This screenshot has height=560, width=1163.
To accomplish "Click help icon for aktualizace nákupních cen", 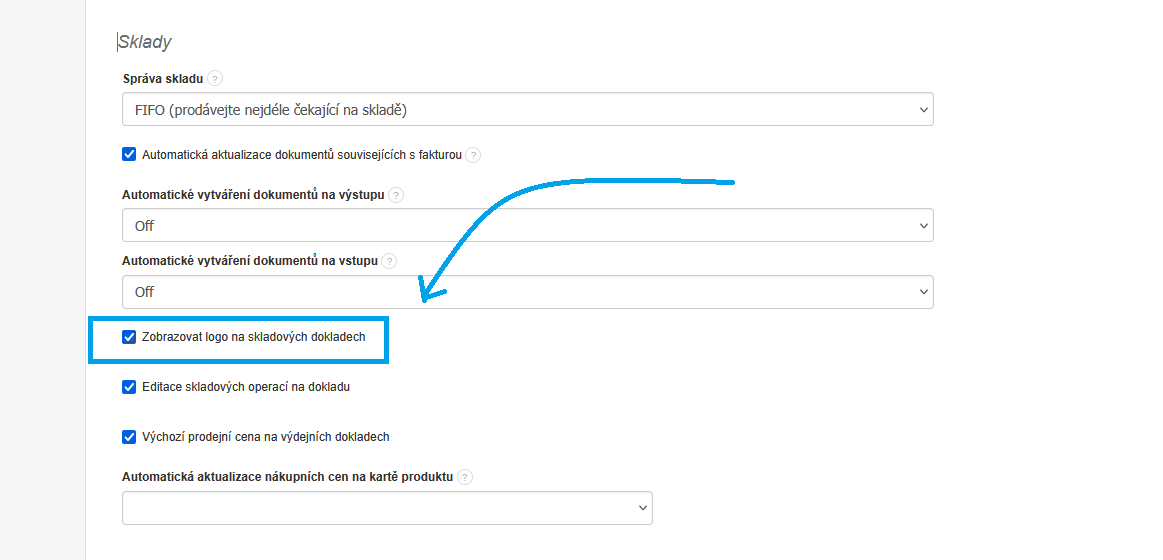I will click(465, 477).
